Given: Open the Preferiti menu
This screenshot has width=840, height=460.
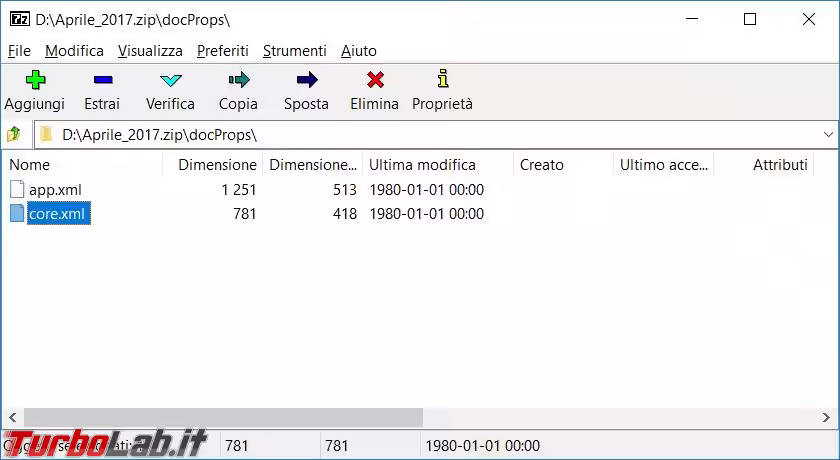Looking at the screenshot, I should (223, 50).
